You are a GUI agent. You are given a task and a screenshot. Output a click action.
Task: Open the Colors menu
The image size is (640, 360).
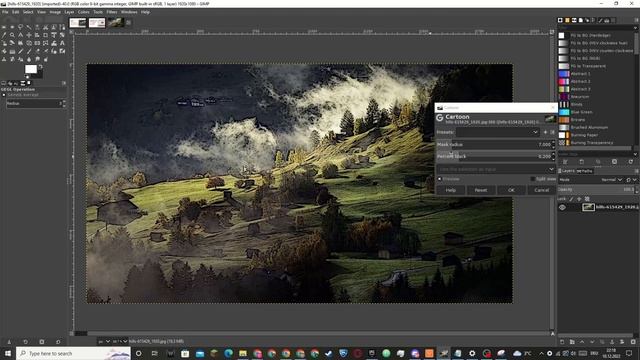tap(83, 12)
